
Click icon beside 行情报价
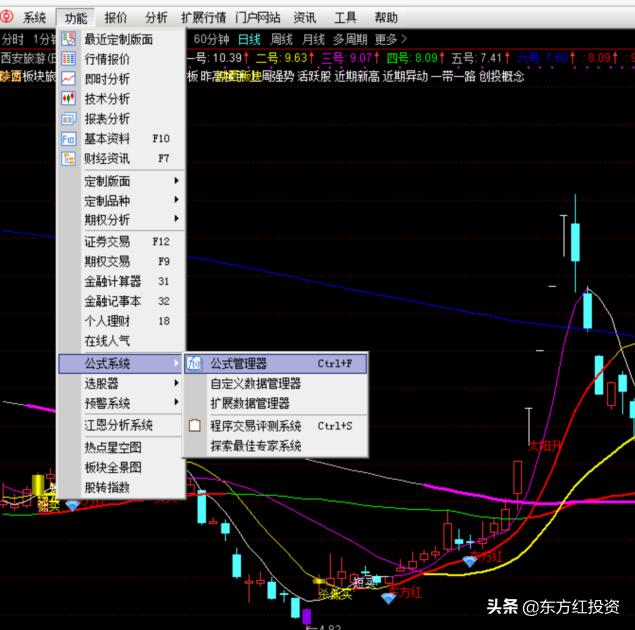pos(68,59)
